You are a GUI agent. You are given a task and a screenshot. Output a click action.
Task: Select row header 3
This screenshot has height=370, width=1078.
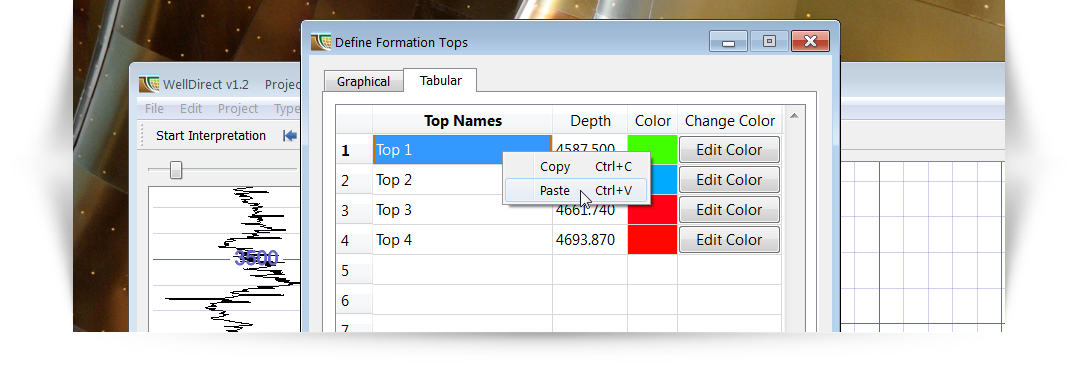[x=354, y=210]
